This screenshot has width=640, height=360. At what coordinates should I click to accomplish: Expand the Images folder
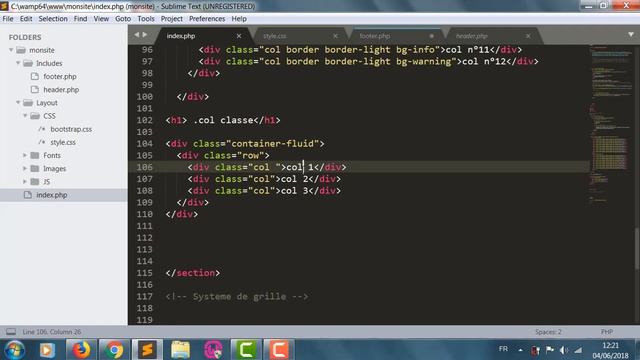click(25, 168)
